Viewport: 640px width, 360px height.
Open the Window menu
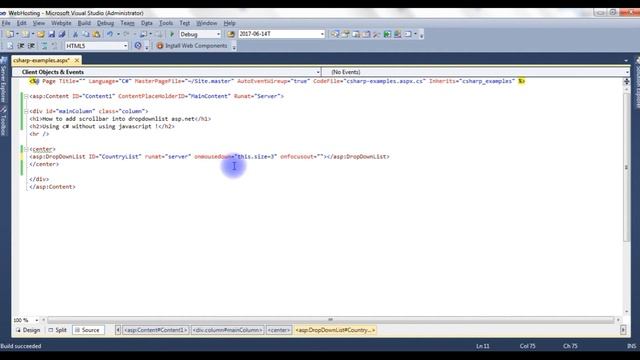[x=207, y=23]
